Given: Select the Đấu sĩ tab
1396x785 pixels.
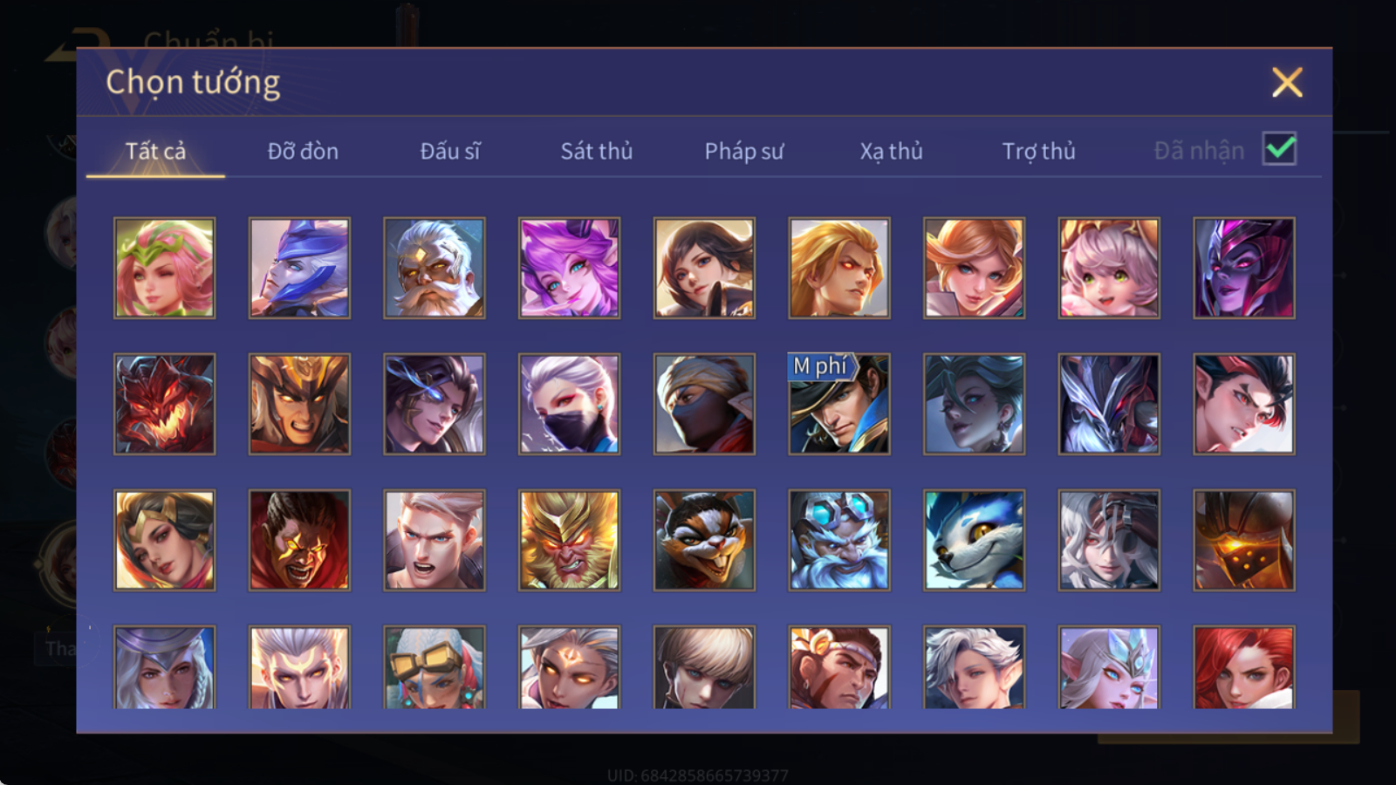Looking at the screenshot, I should (x=450, y=151).
